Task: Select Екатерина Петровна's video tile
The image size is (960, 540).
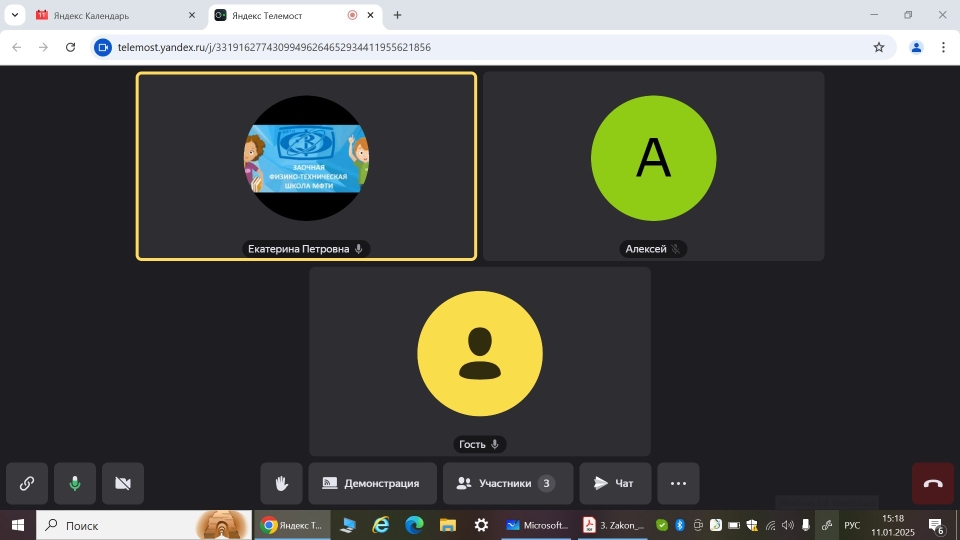Action: 306,166
